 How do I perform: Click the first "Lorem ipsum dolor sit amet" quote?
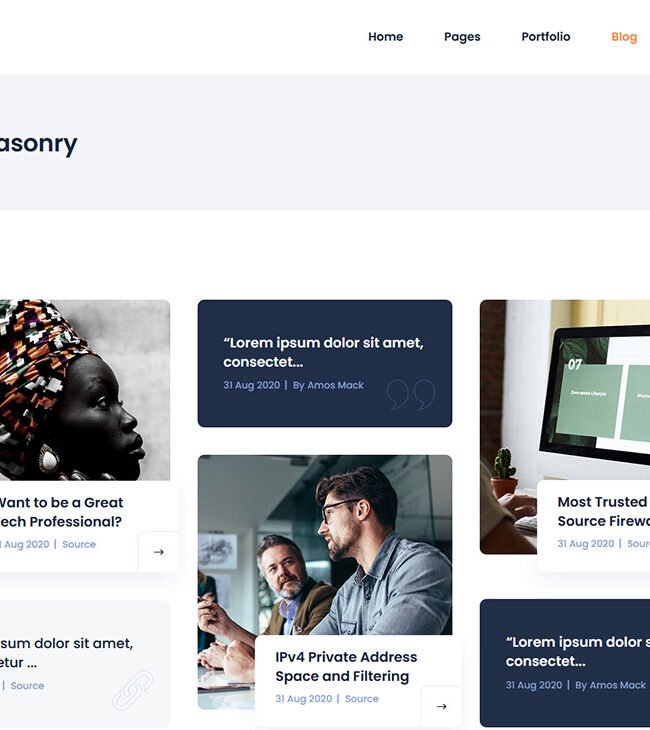323,352
